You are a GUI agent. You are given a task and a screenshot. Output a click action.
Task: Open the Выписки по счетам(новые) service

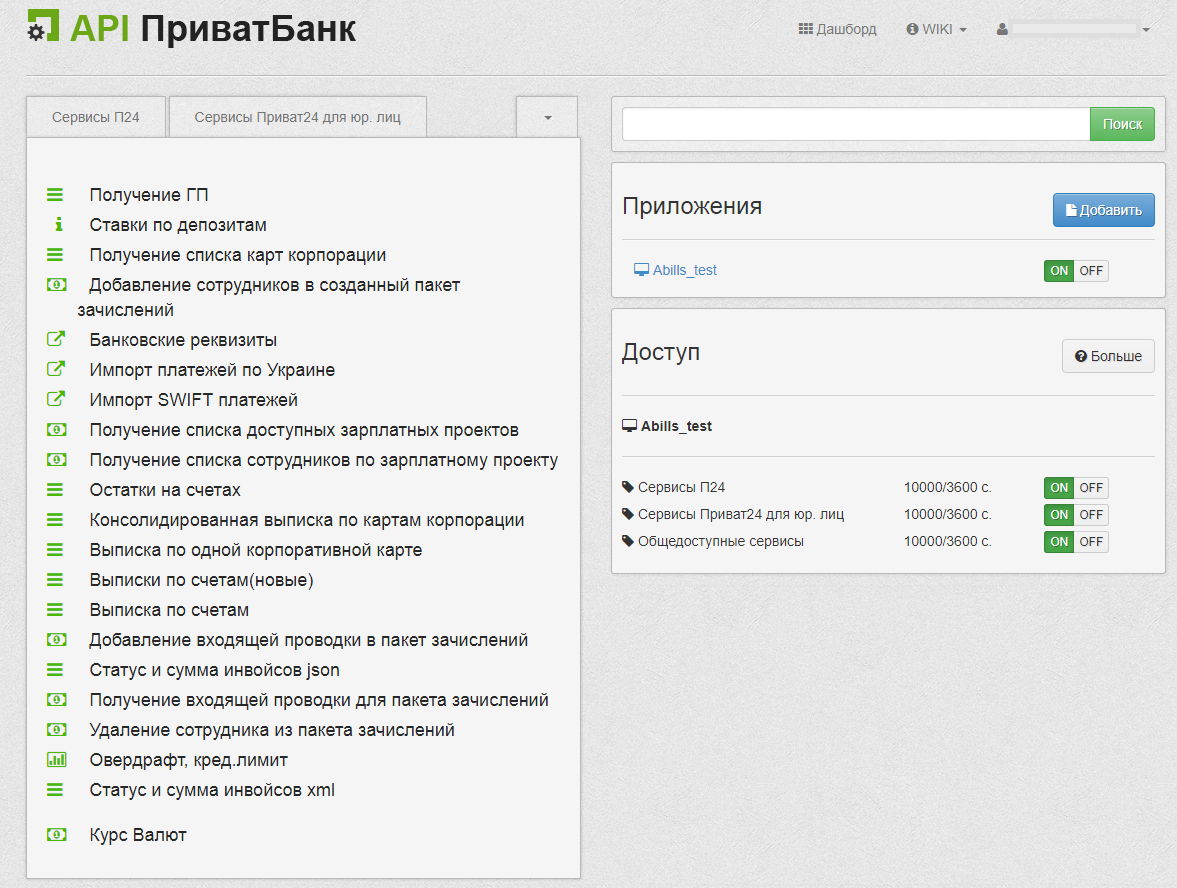point(201,580)
